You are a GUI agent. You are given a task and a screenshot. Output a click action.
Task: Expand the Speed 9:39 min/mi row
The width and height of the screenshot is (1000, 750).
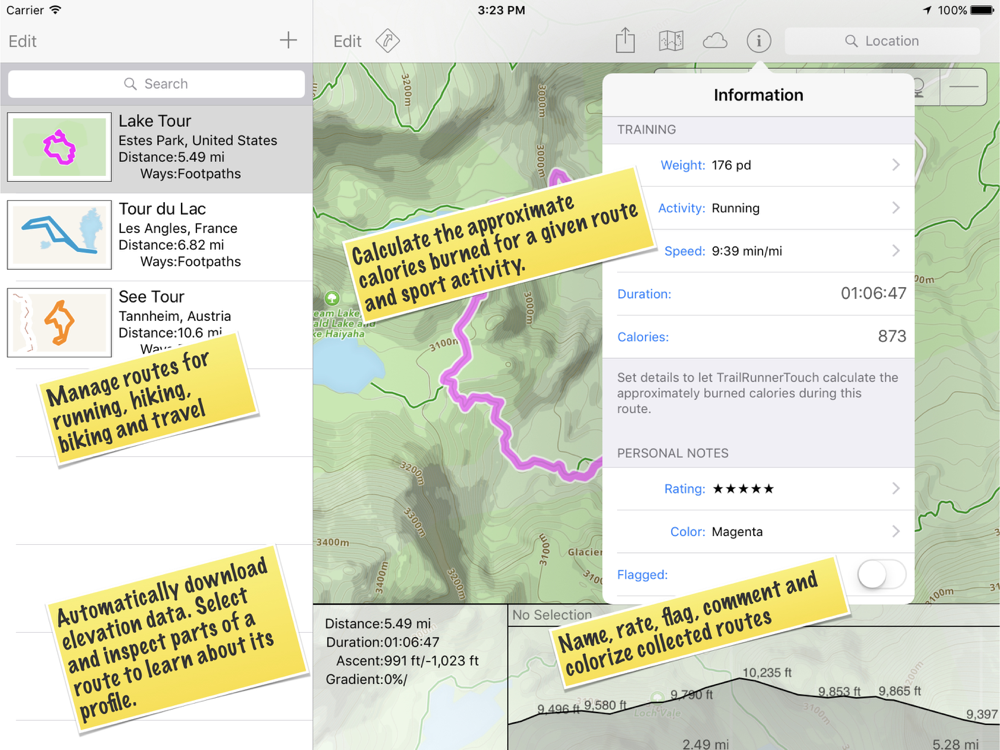[758, 251]
